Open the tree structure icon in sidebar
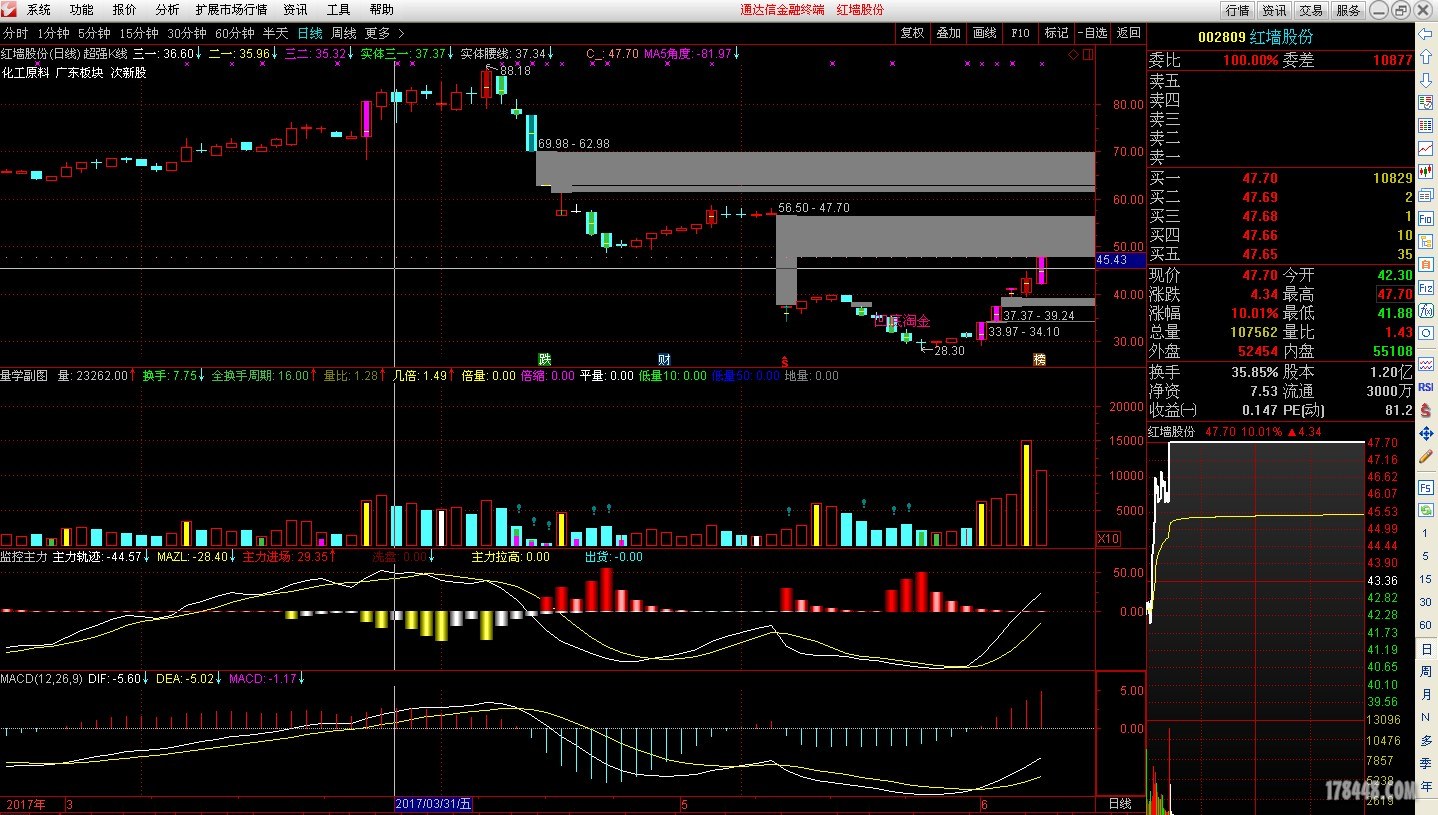Viewport: 1438px width, 815px height. (1425, 241)
